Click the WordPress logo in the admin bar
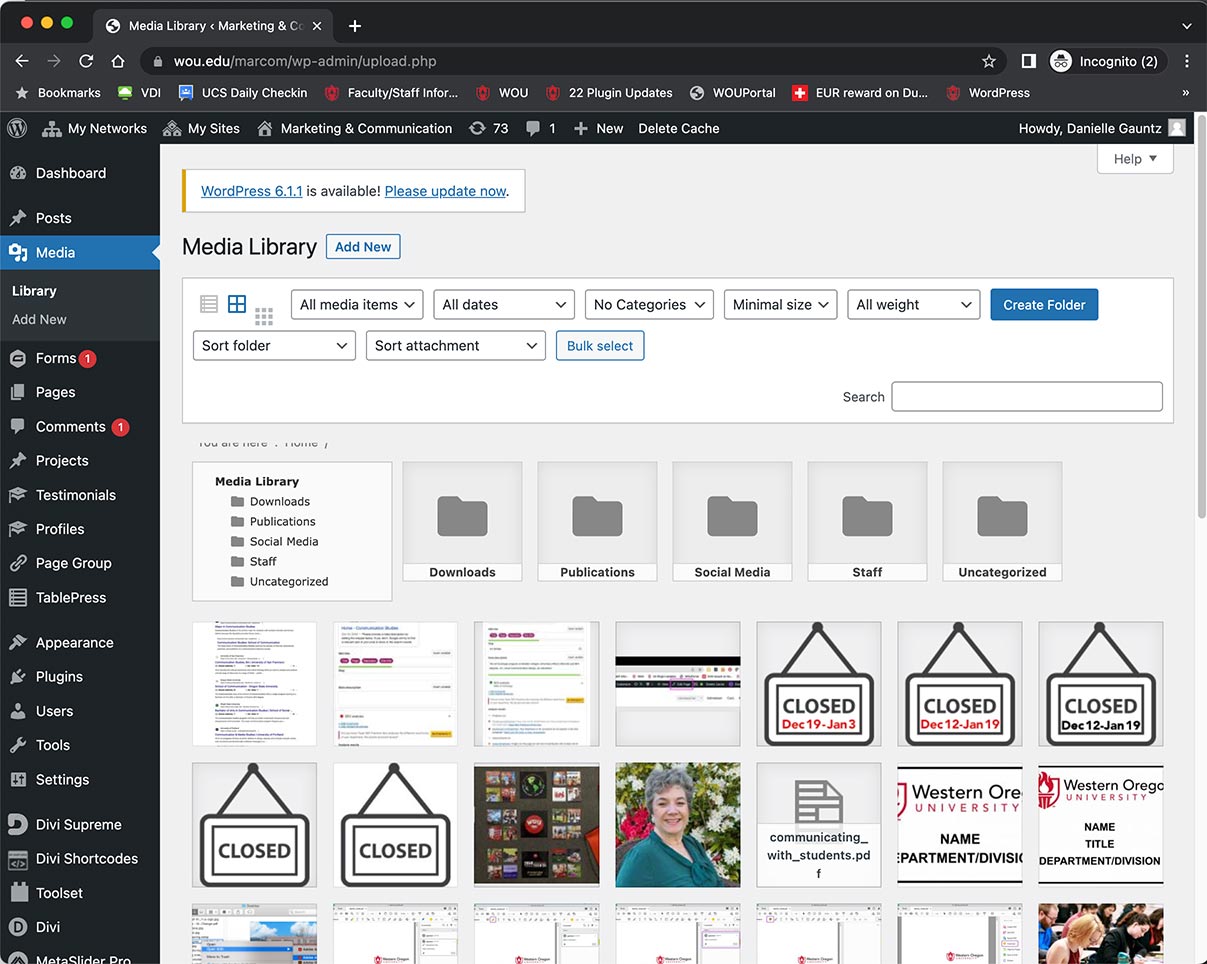 [15, 128]
